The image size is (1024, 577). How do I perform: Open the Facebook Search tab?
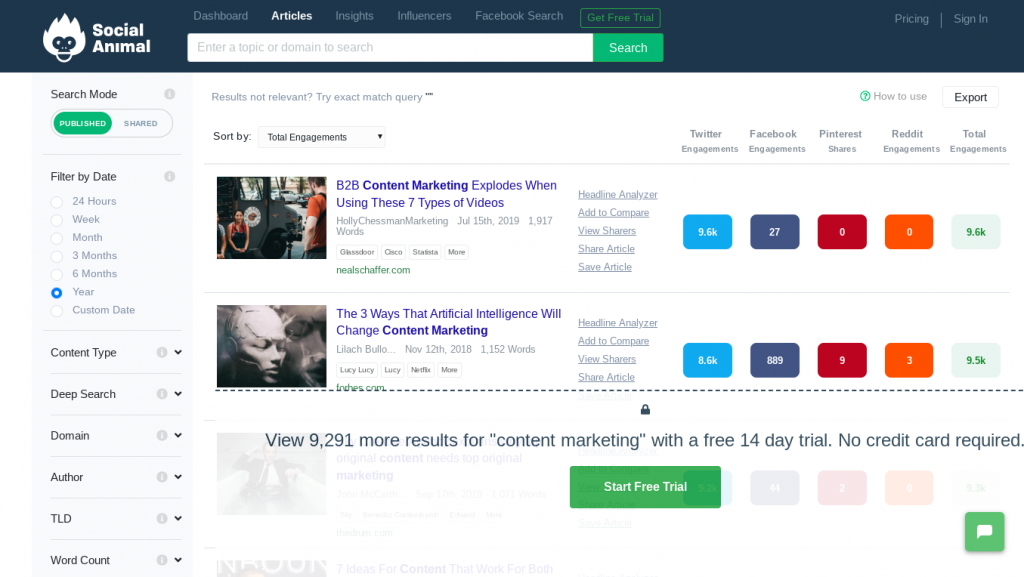click(519, 16)
